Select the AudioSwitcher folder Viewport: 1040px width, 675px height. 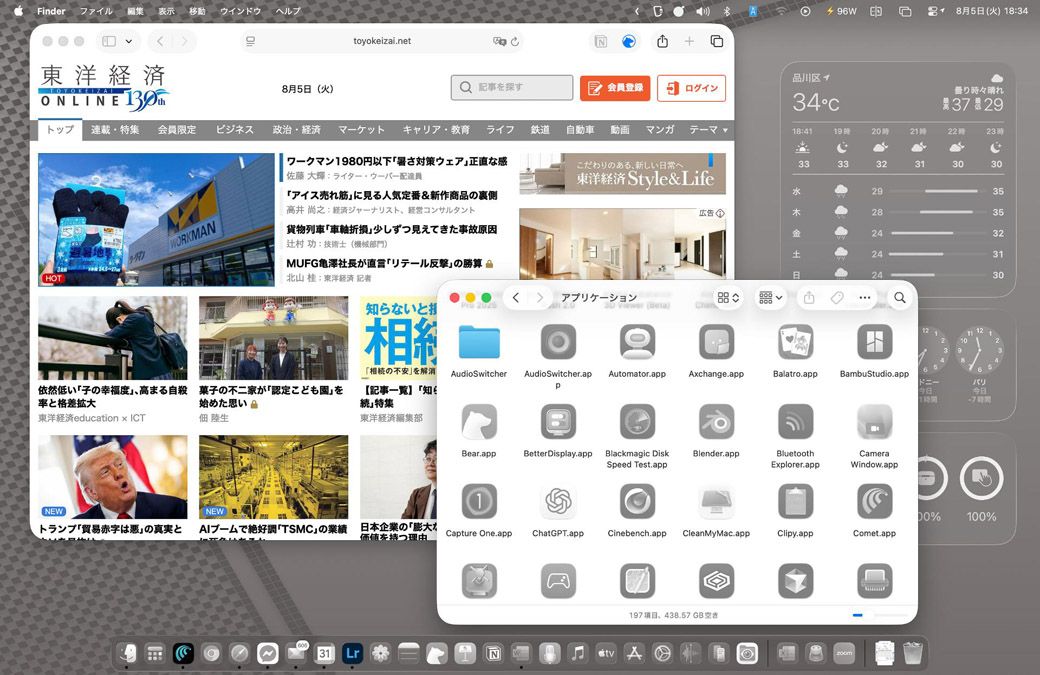tap(479, 342)
